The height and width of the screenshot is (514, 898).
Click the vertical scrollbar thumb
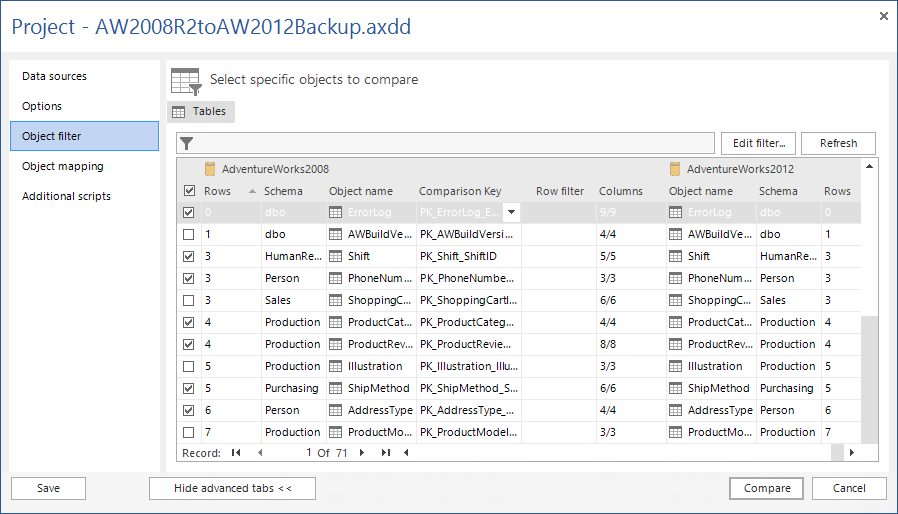pyautogui.click(x=869, y=379)
